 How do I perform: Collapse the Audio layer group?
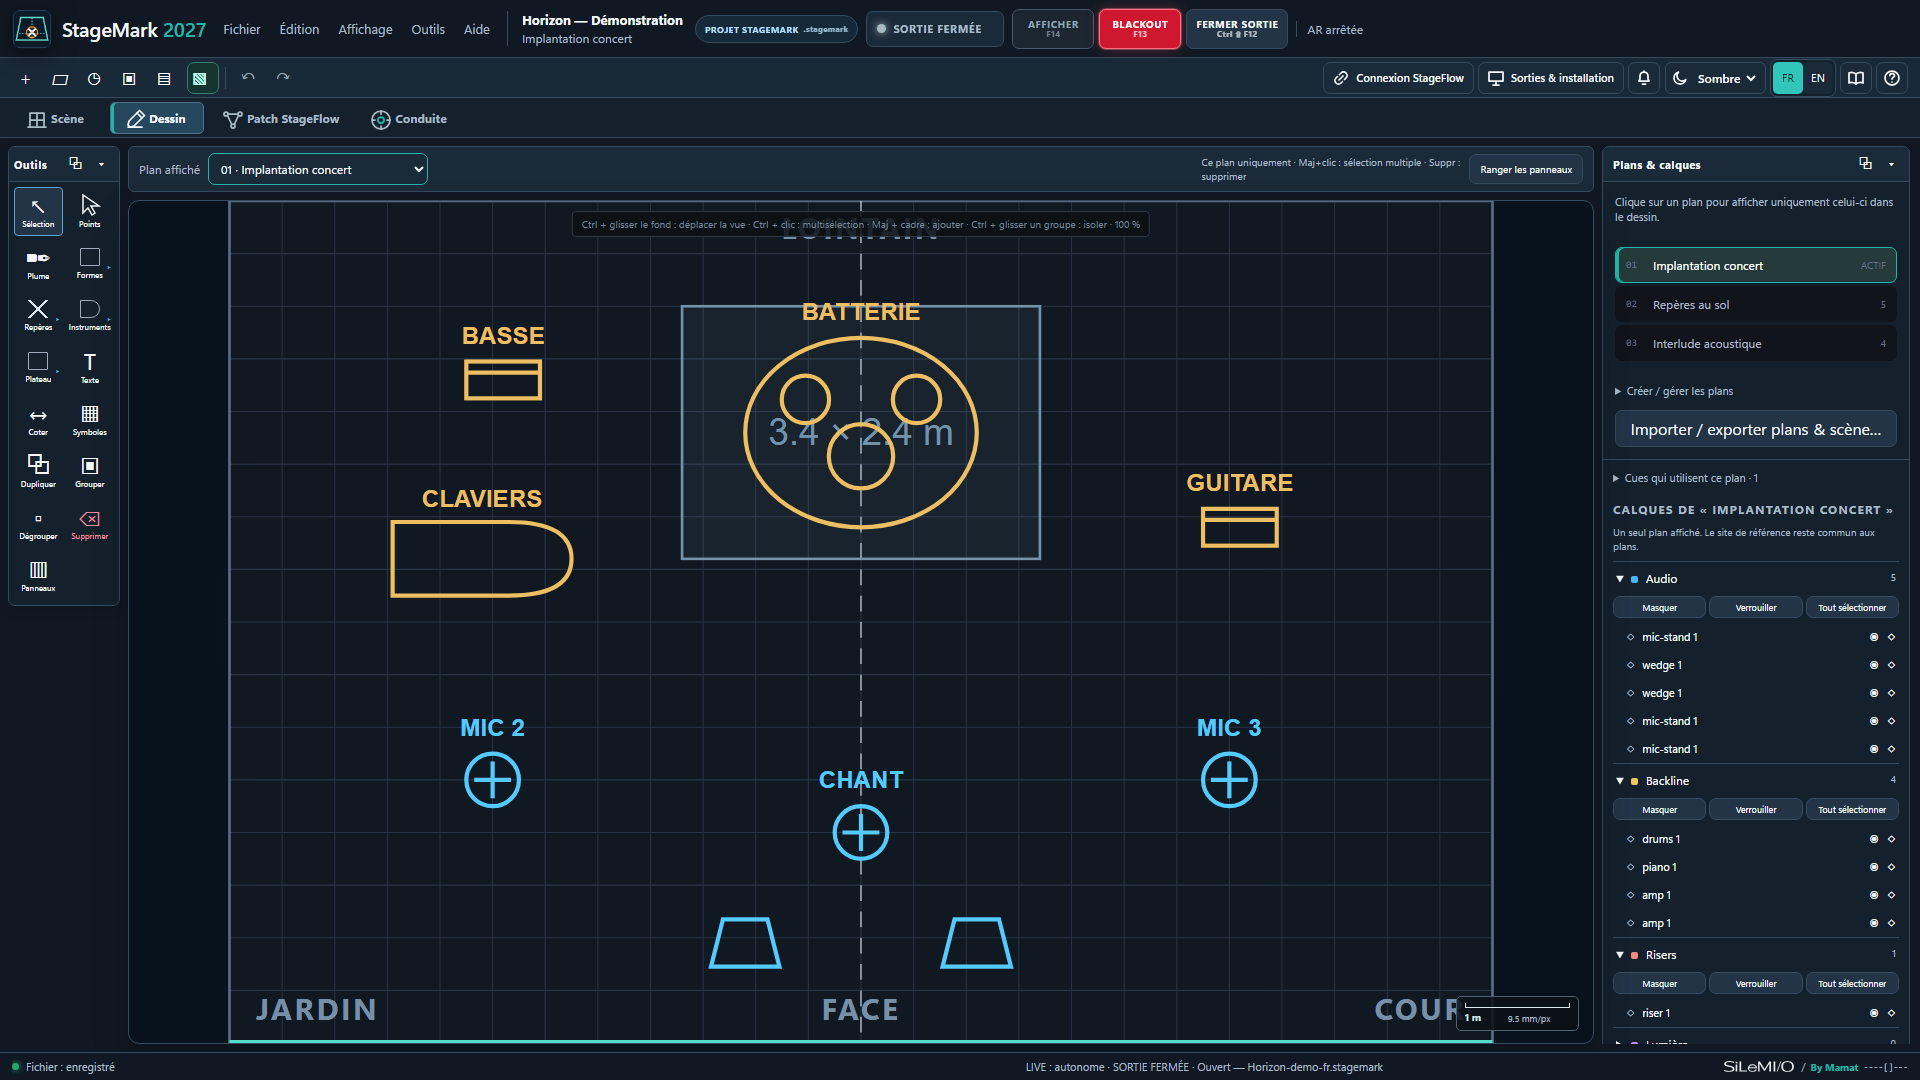click(1620, 579)
